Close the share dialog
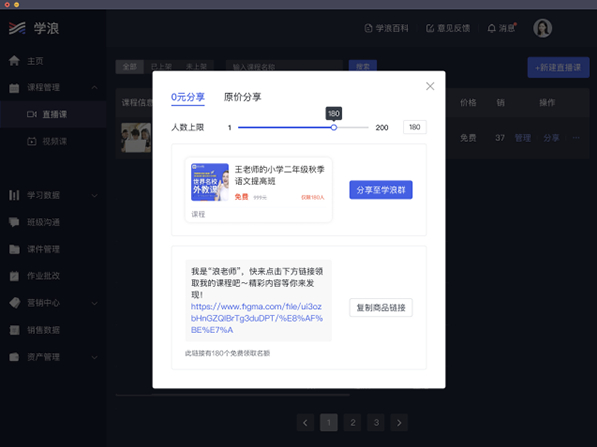 click(430, 86)
